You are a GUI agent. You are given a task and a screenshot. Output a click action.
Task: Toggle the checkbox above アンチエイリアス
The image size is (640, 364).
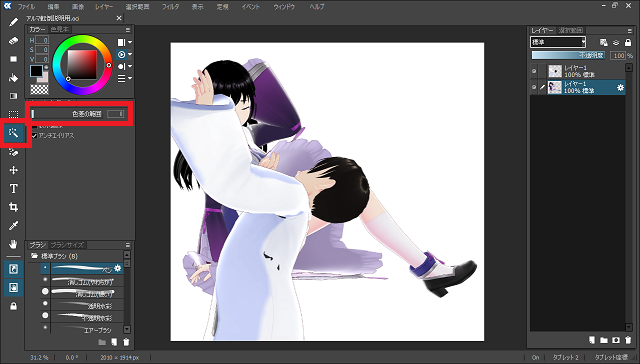click(x=34, y=127)
